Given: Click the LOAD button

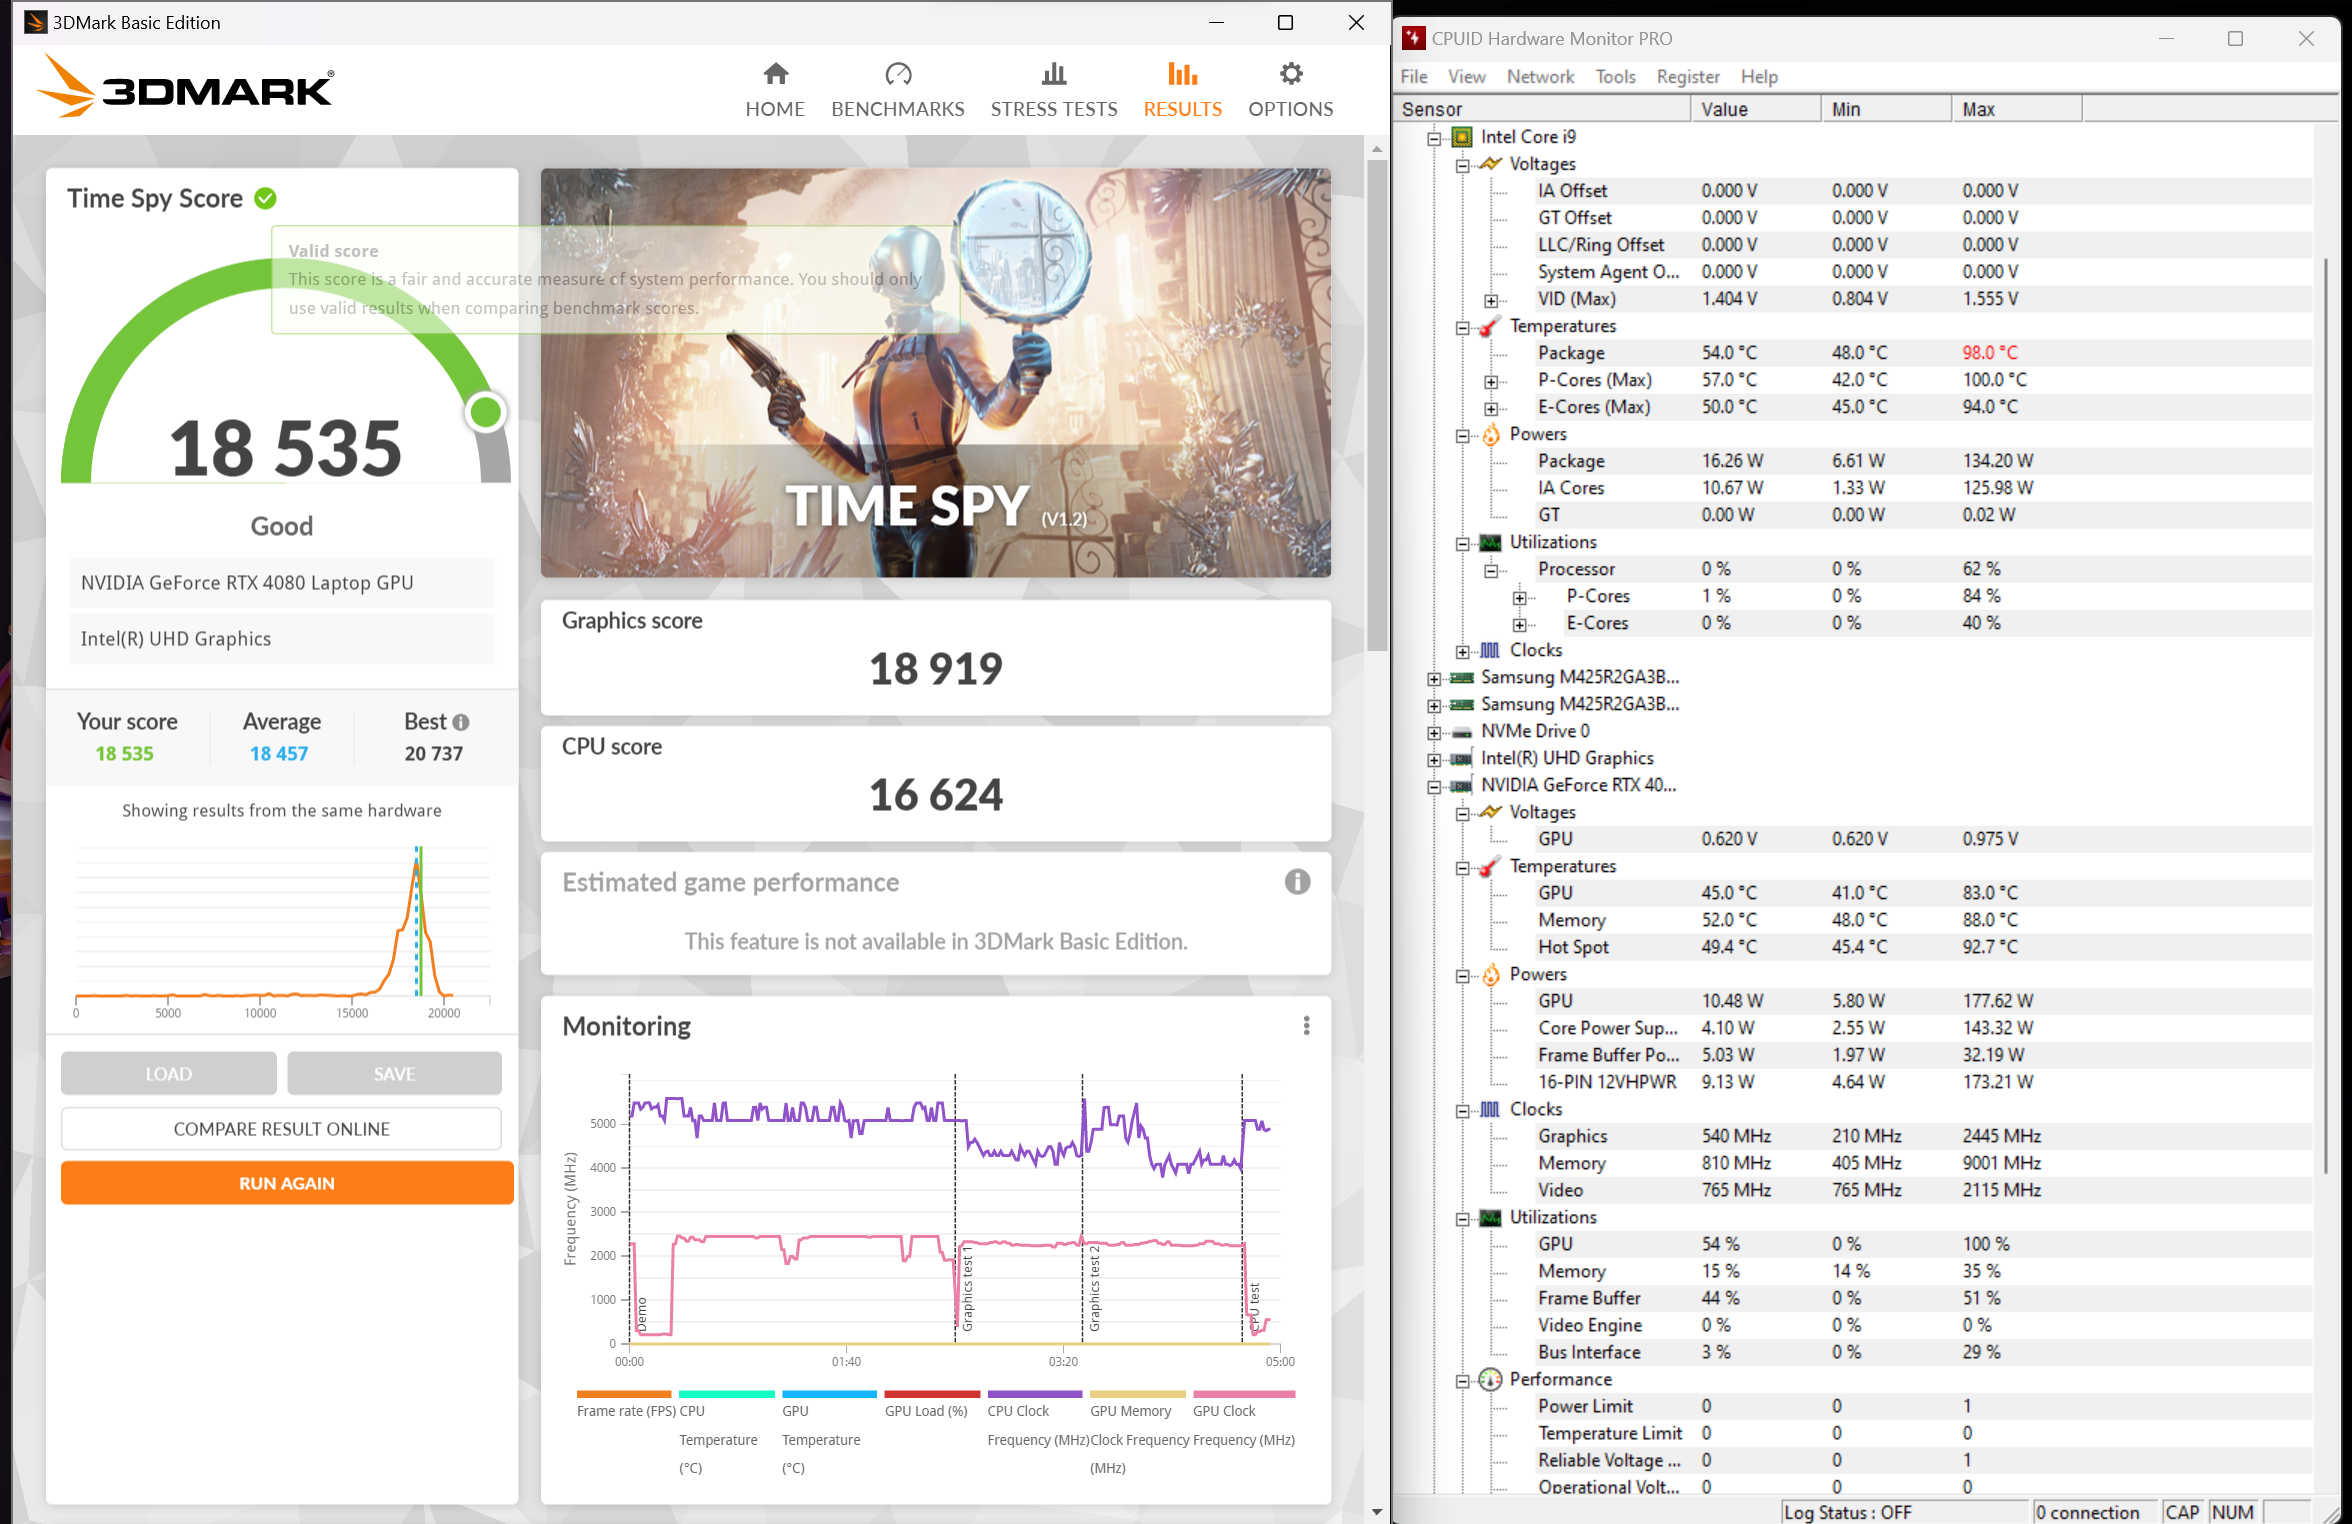Looking at the screenshot, I should [x=168, y=1074].
